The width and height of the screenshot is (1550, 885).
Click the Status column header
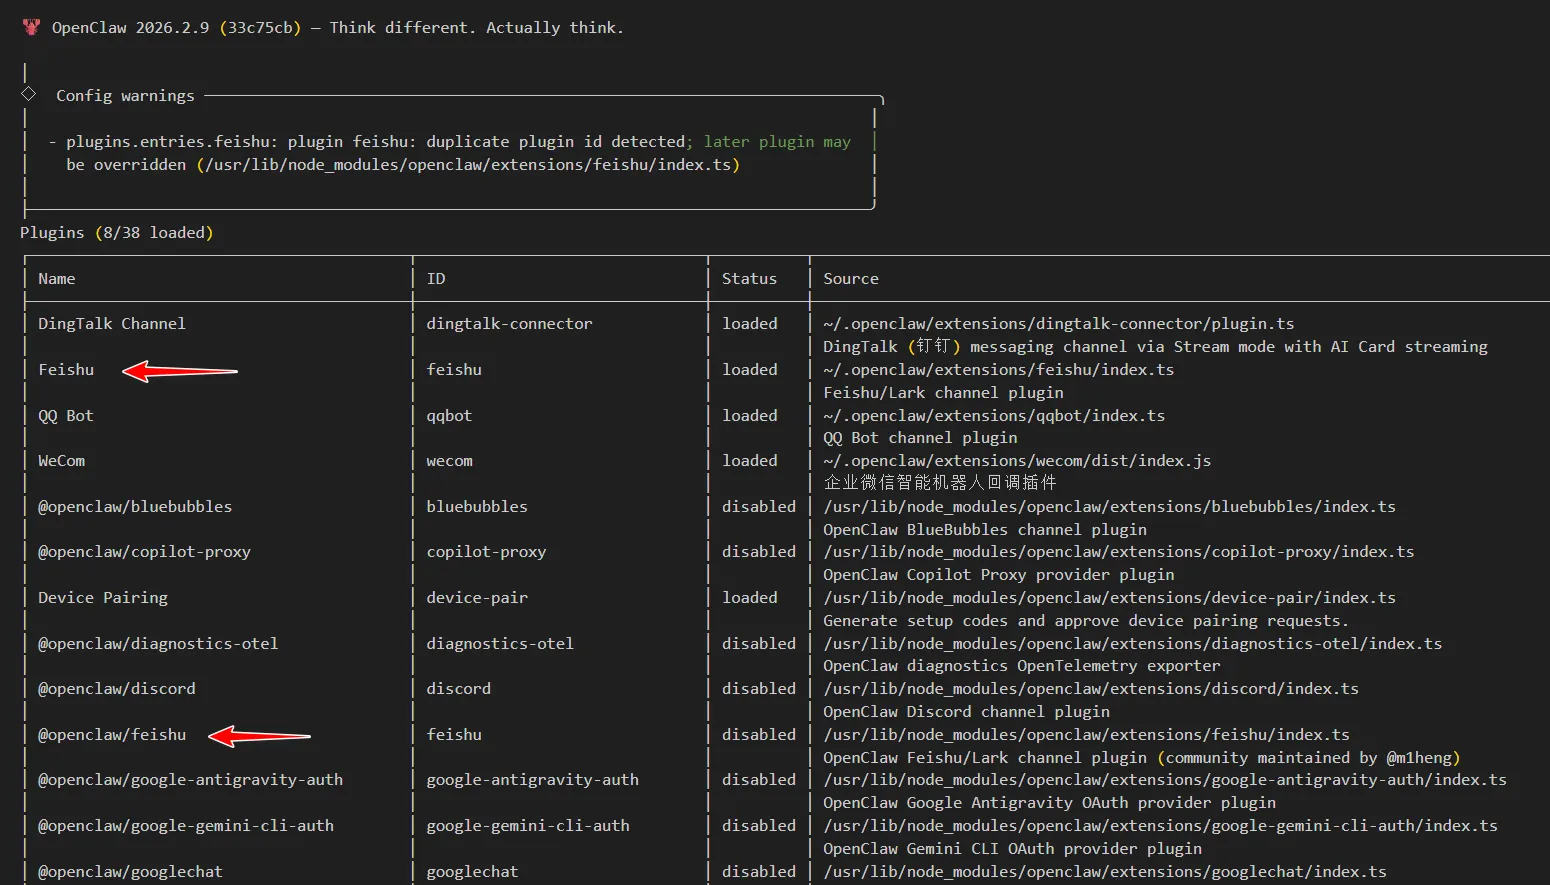click(x=749, y=279)
